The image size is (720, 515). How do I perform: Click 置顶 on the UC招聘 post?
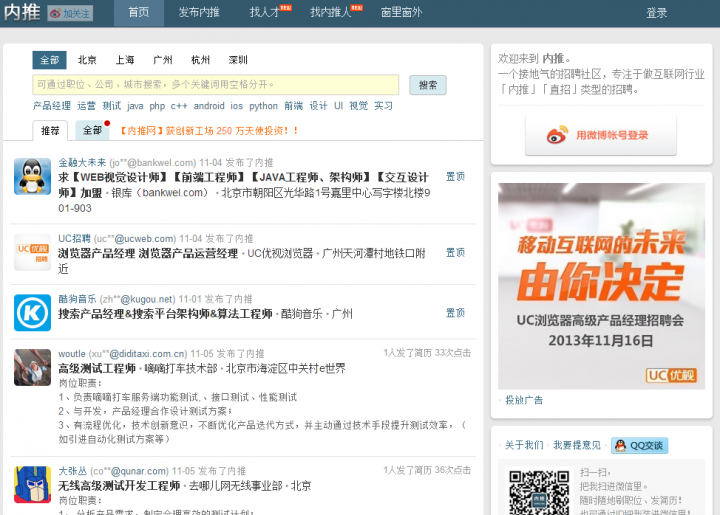(456, 253)
